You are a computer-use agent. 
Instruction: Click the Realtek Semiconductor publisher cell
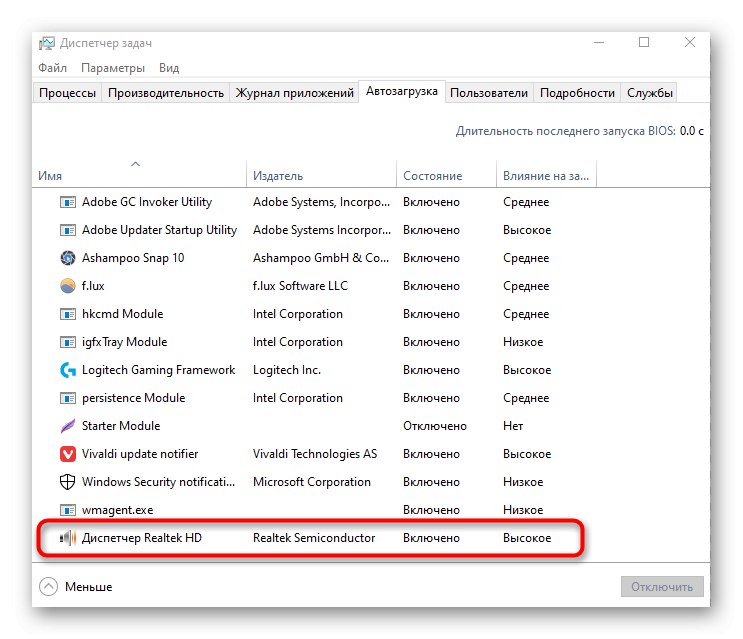point(314,538)
